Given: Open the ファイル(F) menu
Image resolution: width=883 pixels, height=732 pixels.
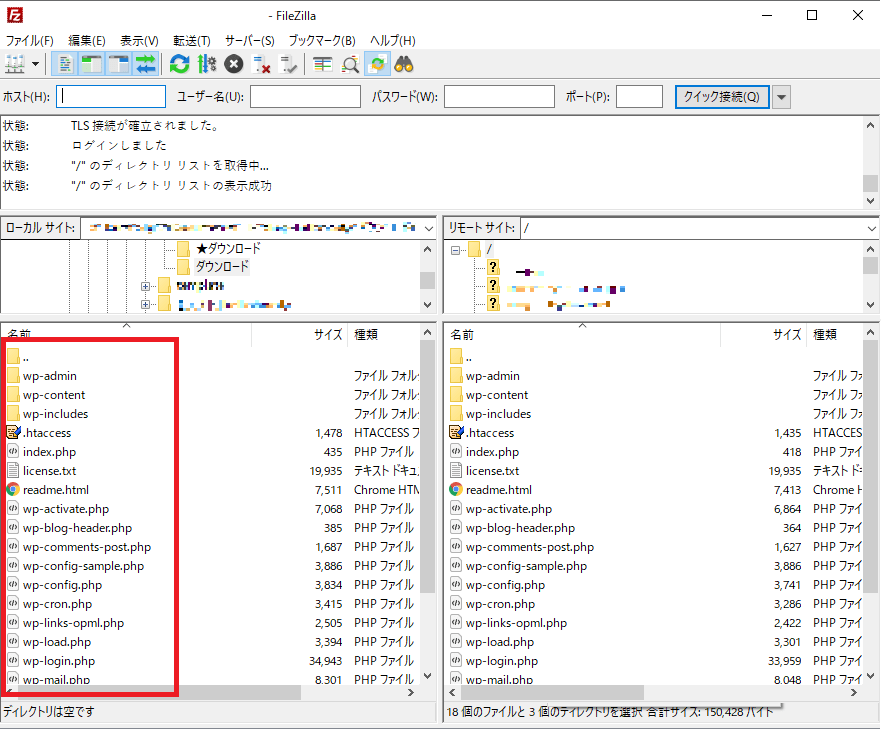Looking at the screenshot, I should pos(29,41).
